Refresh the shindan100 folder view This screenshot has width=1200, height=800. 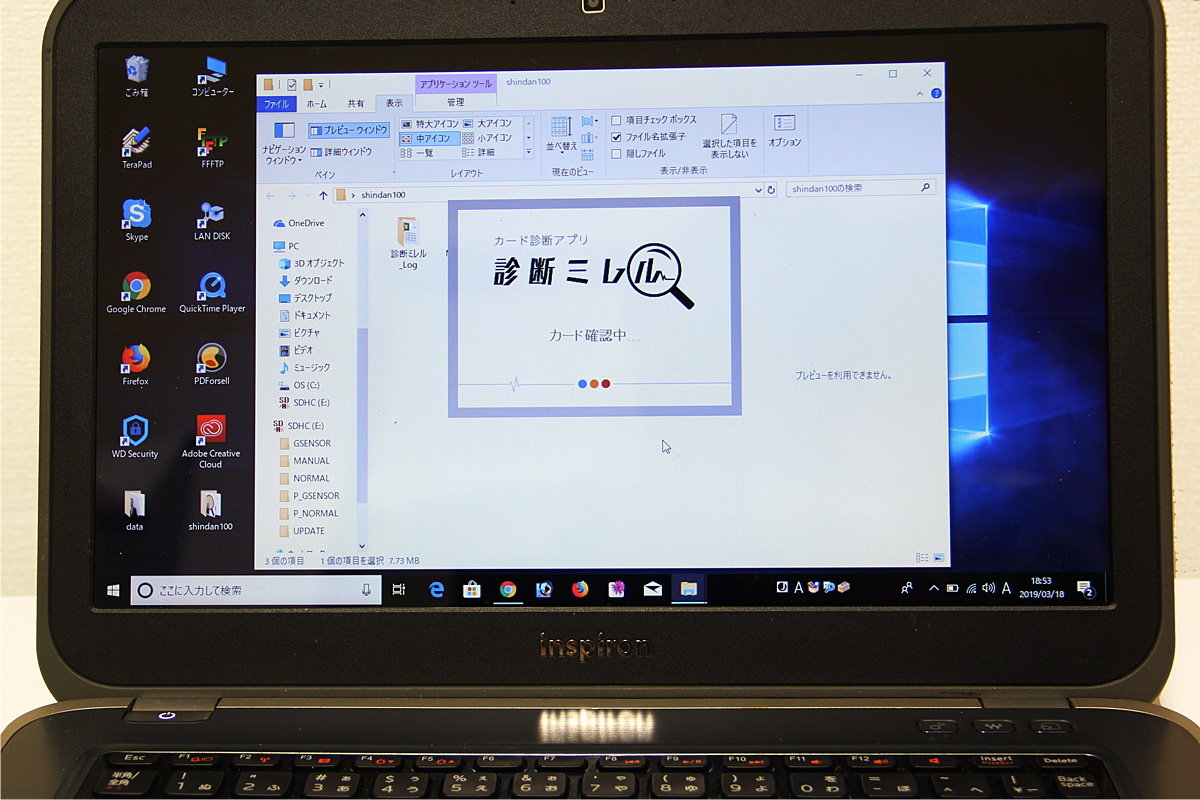[771, 189]
